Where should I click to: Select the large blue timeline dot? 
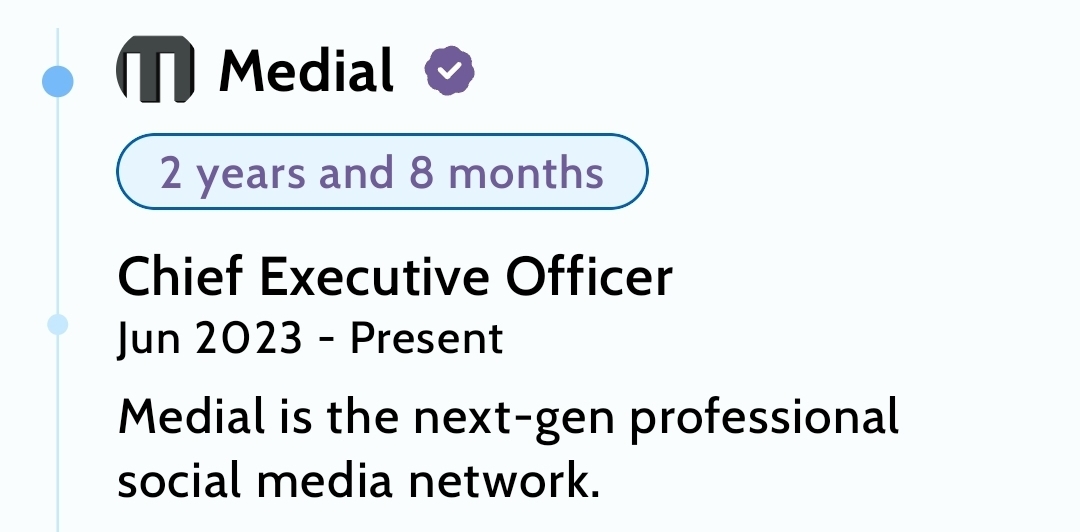tap(58, 81)
